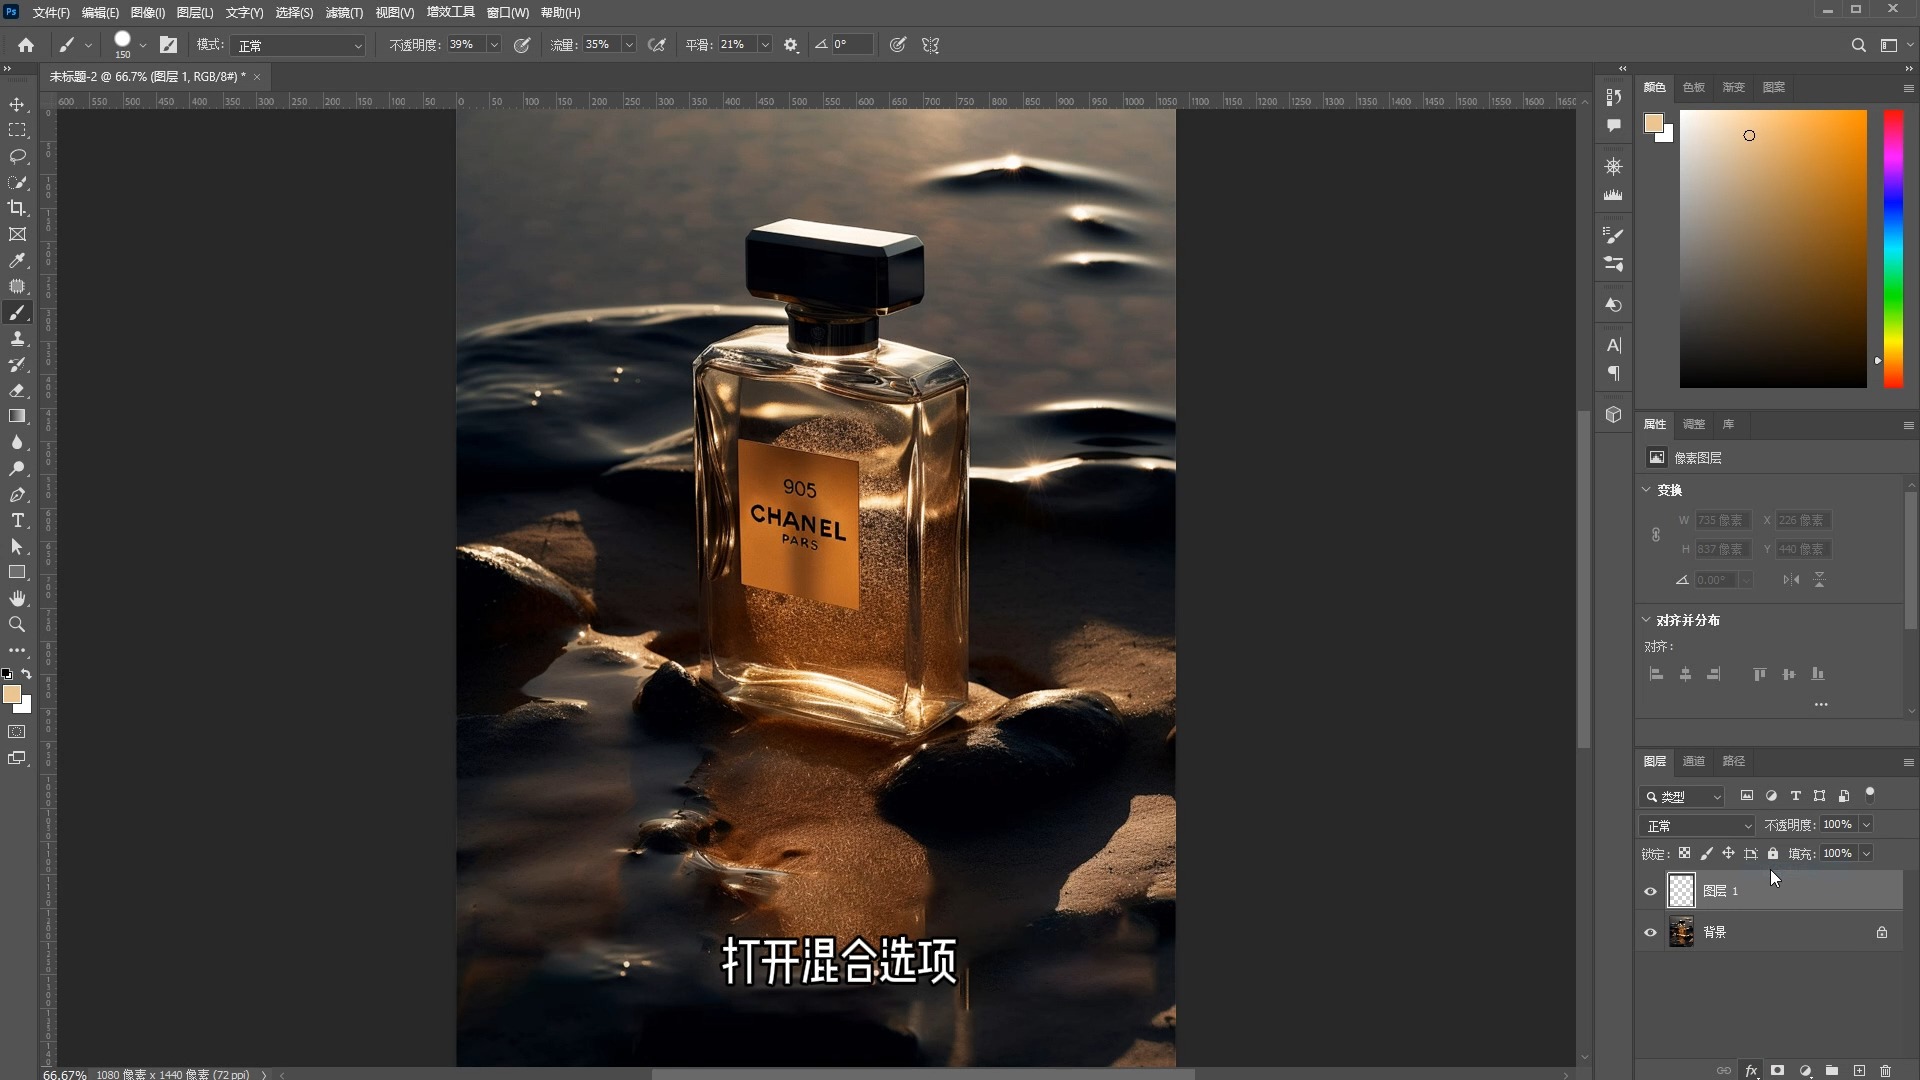1920x1080 pixels.
Task: Select the Hand tool
Action: [17, 599]
